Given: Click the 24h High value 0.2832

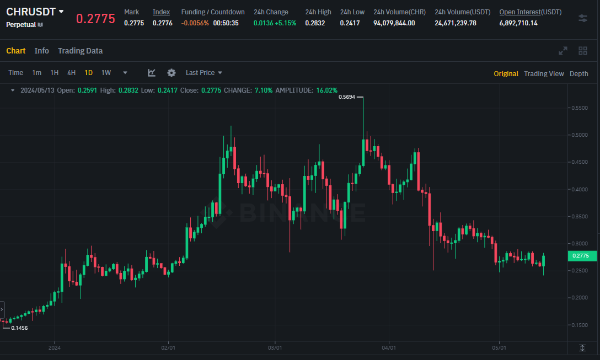Looking at the screenshot, I should [x=315, y=23].
